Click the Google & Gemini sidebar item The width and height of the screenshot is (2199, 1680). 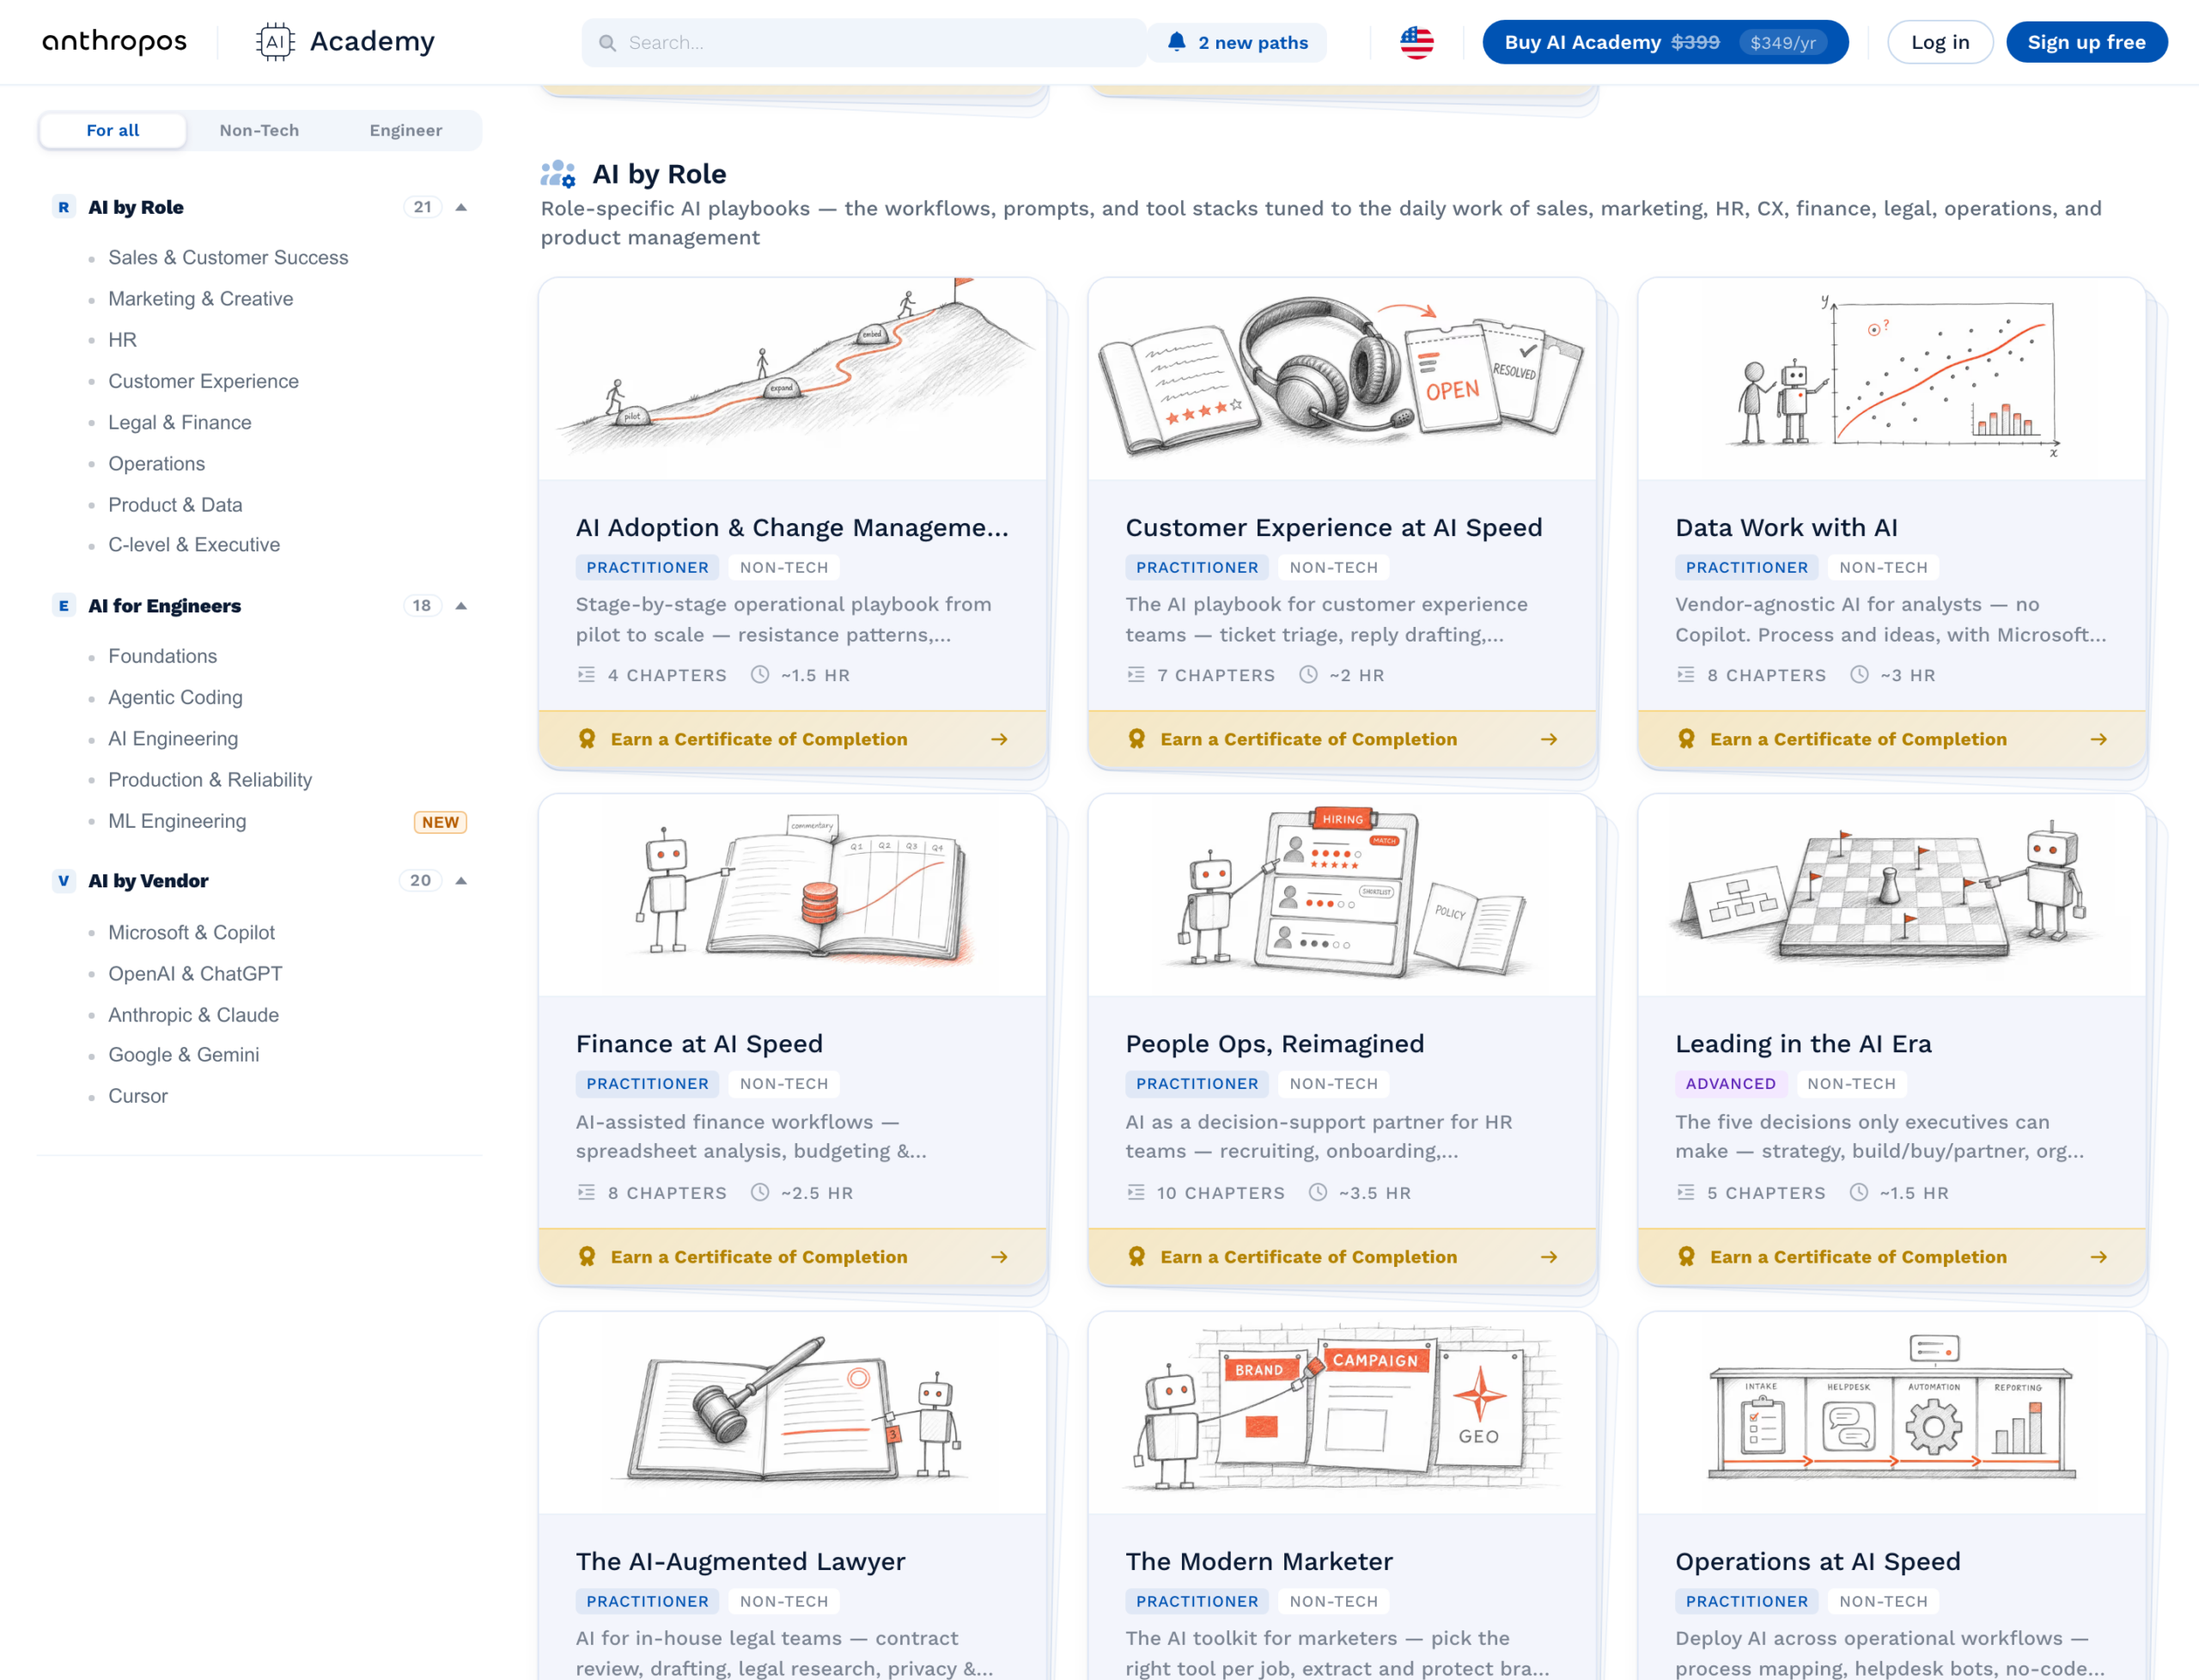tap(184, 1055)
